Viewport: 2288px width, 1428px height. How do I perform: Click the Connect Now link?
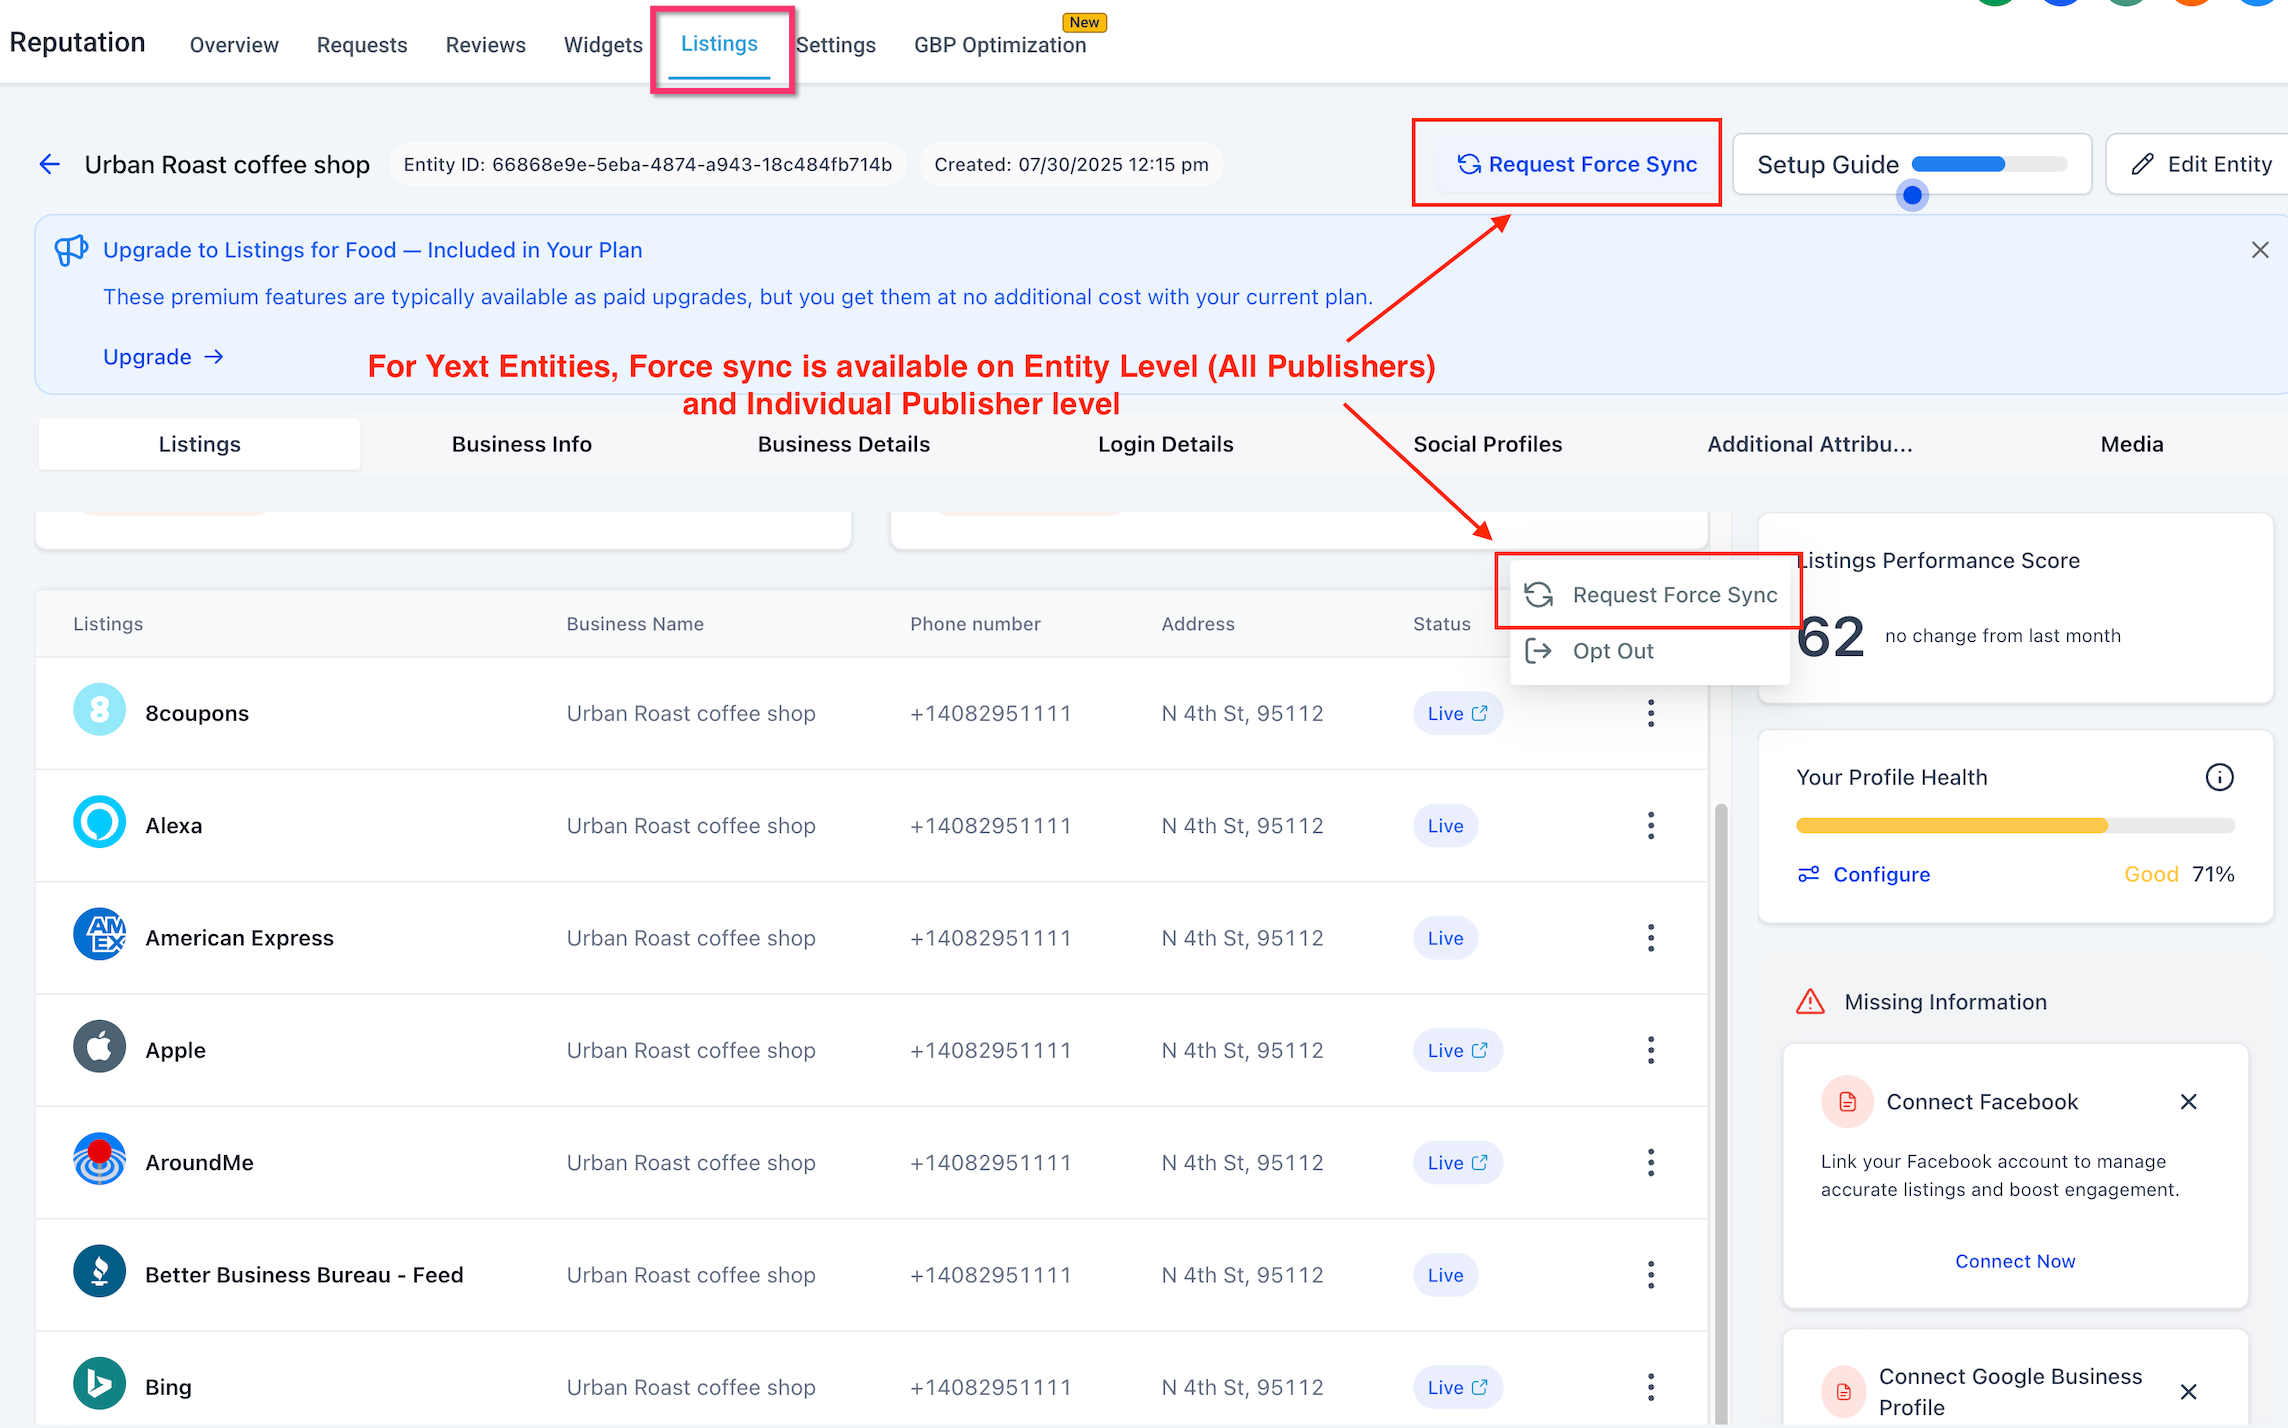coord(2014,1261)
